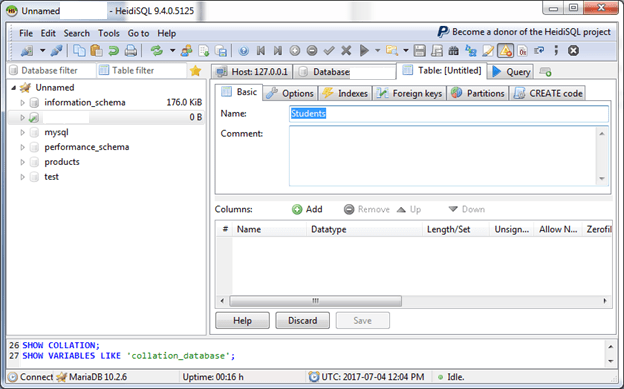This screenshot has width=624, height=389.
Task: Open the blue Help question mark icon
Action: [244, 51]
